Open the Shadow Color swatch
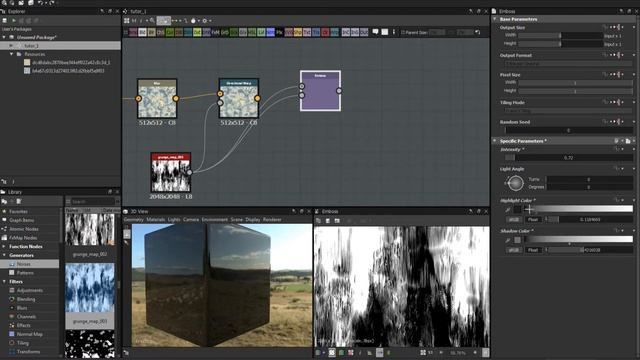Screen dimensions: 640x360 [x=517, y=240]
